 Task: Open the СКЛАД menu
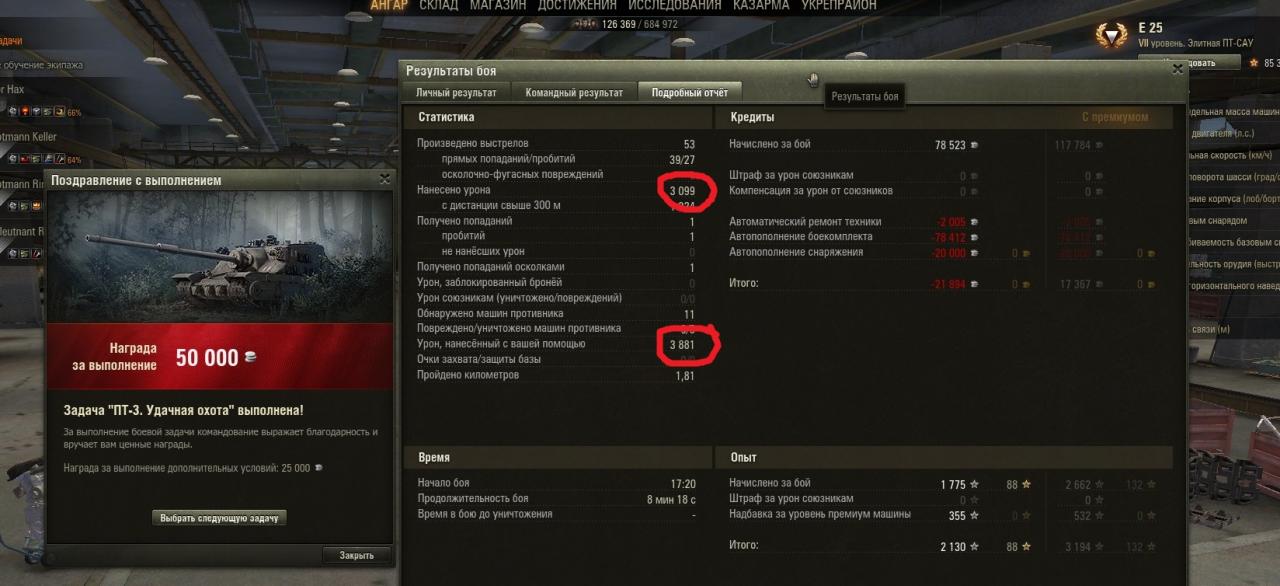(438, 6)
